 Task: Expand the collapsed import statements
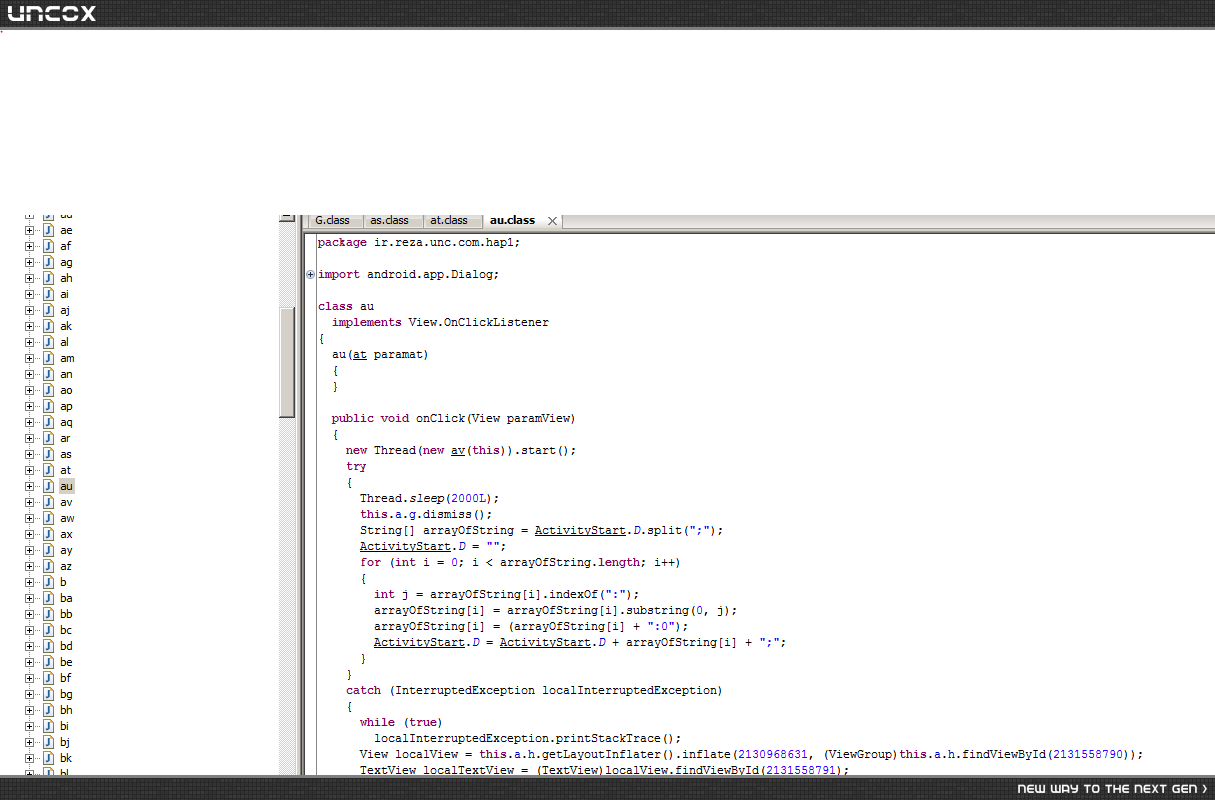(310, 274)
